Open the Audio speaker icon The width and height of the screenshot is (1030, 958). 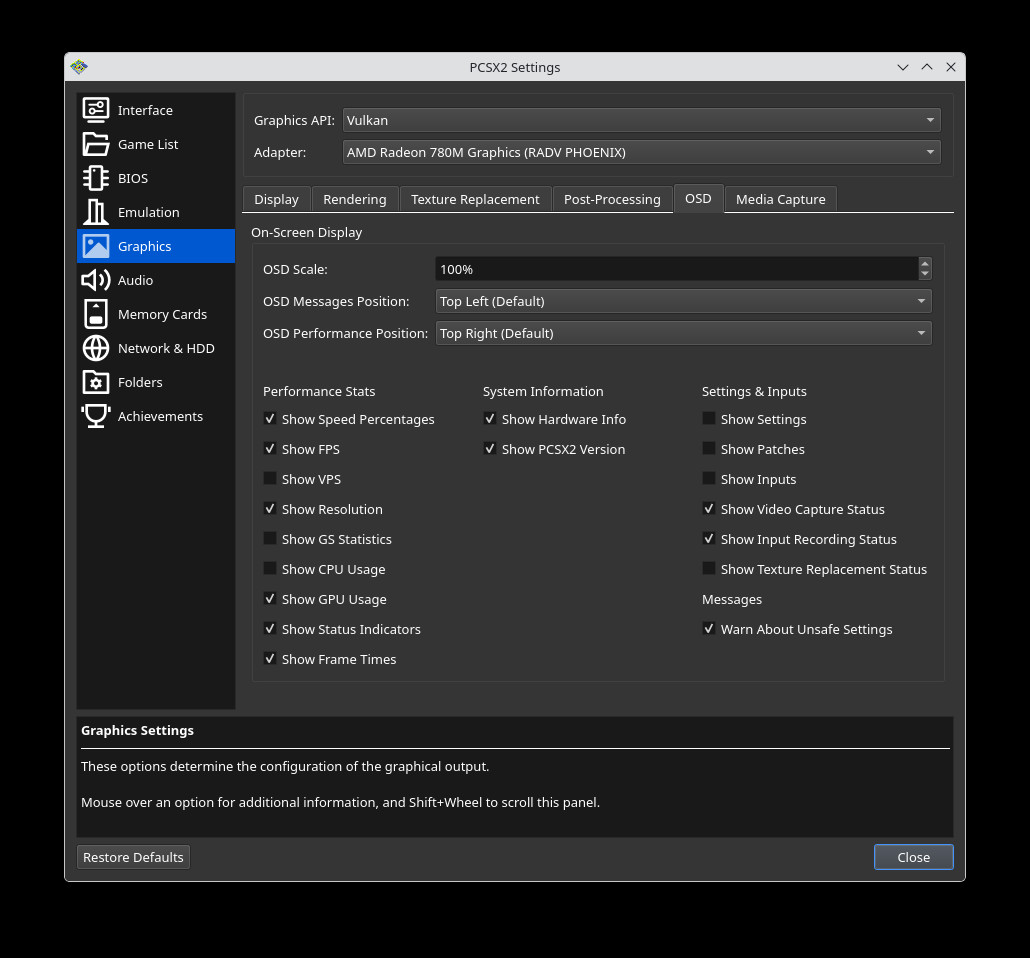point(96,281)
